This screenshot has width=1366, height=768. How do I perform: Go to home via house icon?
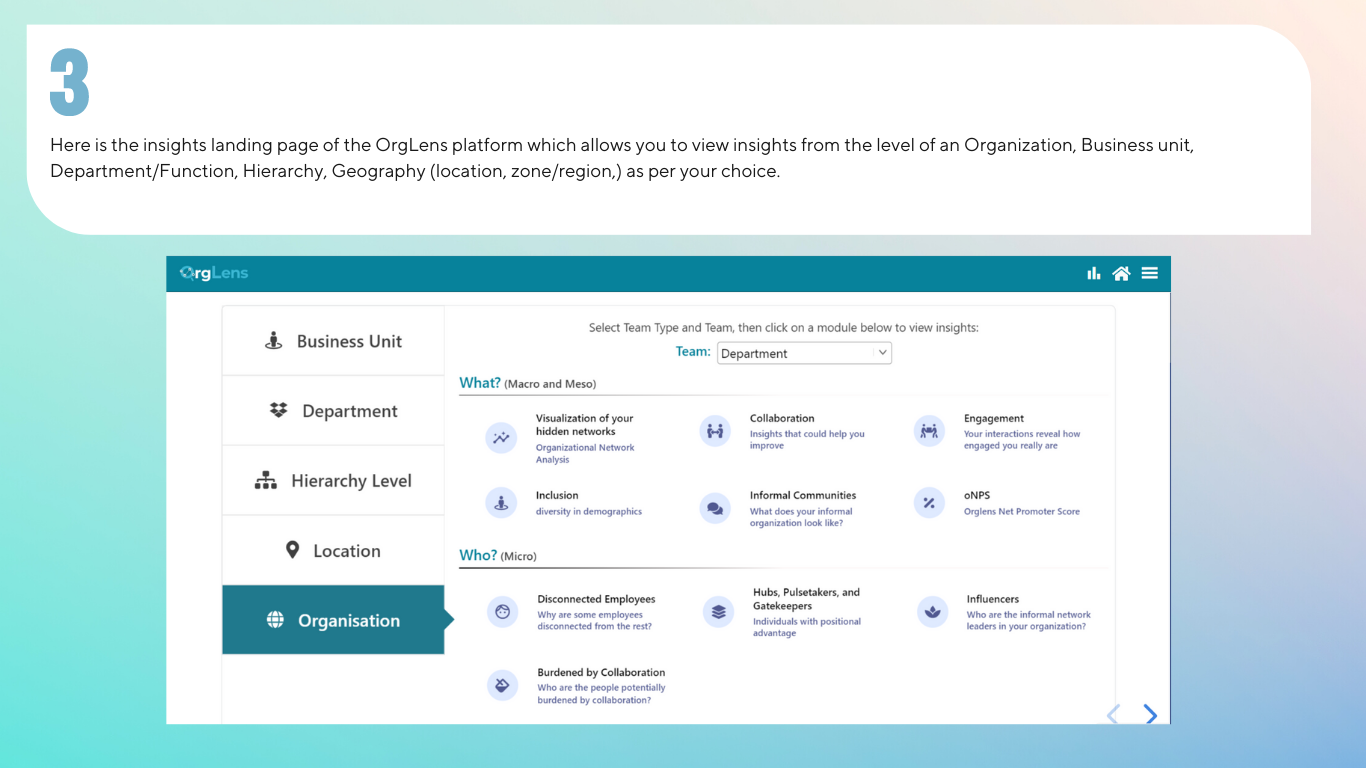1121,273
